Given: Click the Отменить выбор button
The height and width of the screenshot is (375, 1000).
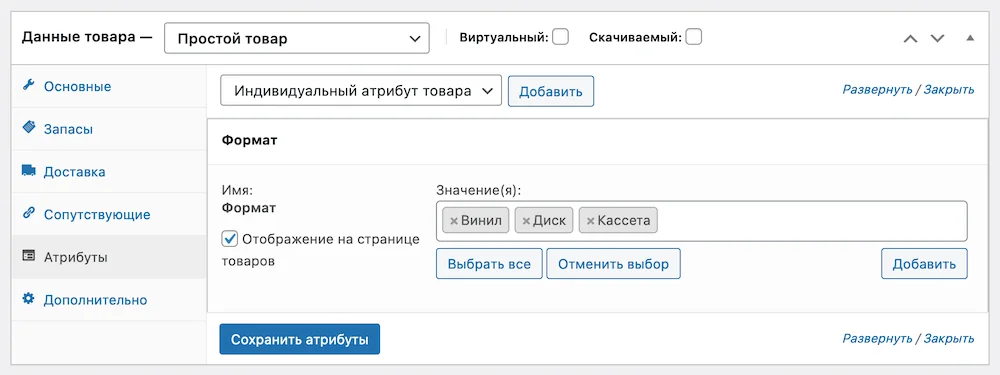Looking at the screenshot, I should 614,264.
